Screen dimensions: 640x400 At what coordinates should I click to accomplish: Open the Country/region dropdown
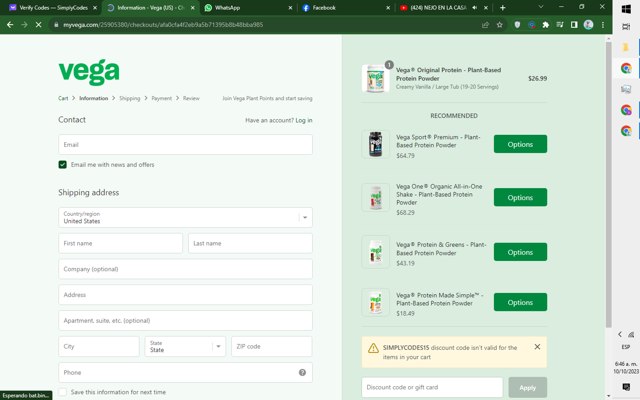coord(185,218)
